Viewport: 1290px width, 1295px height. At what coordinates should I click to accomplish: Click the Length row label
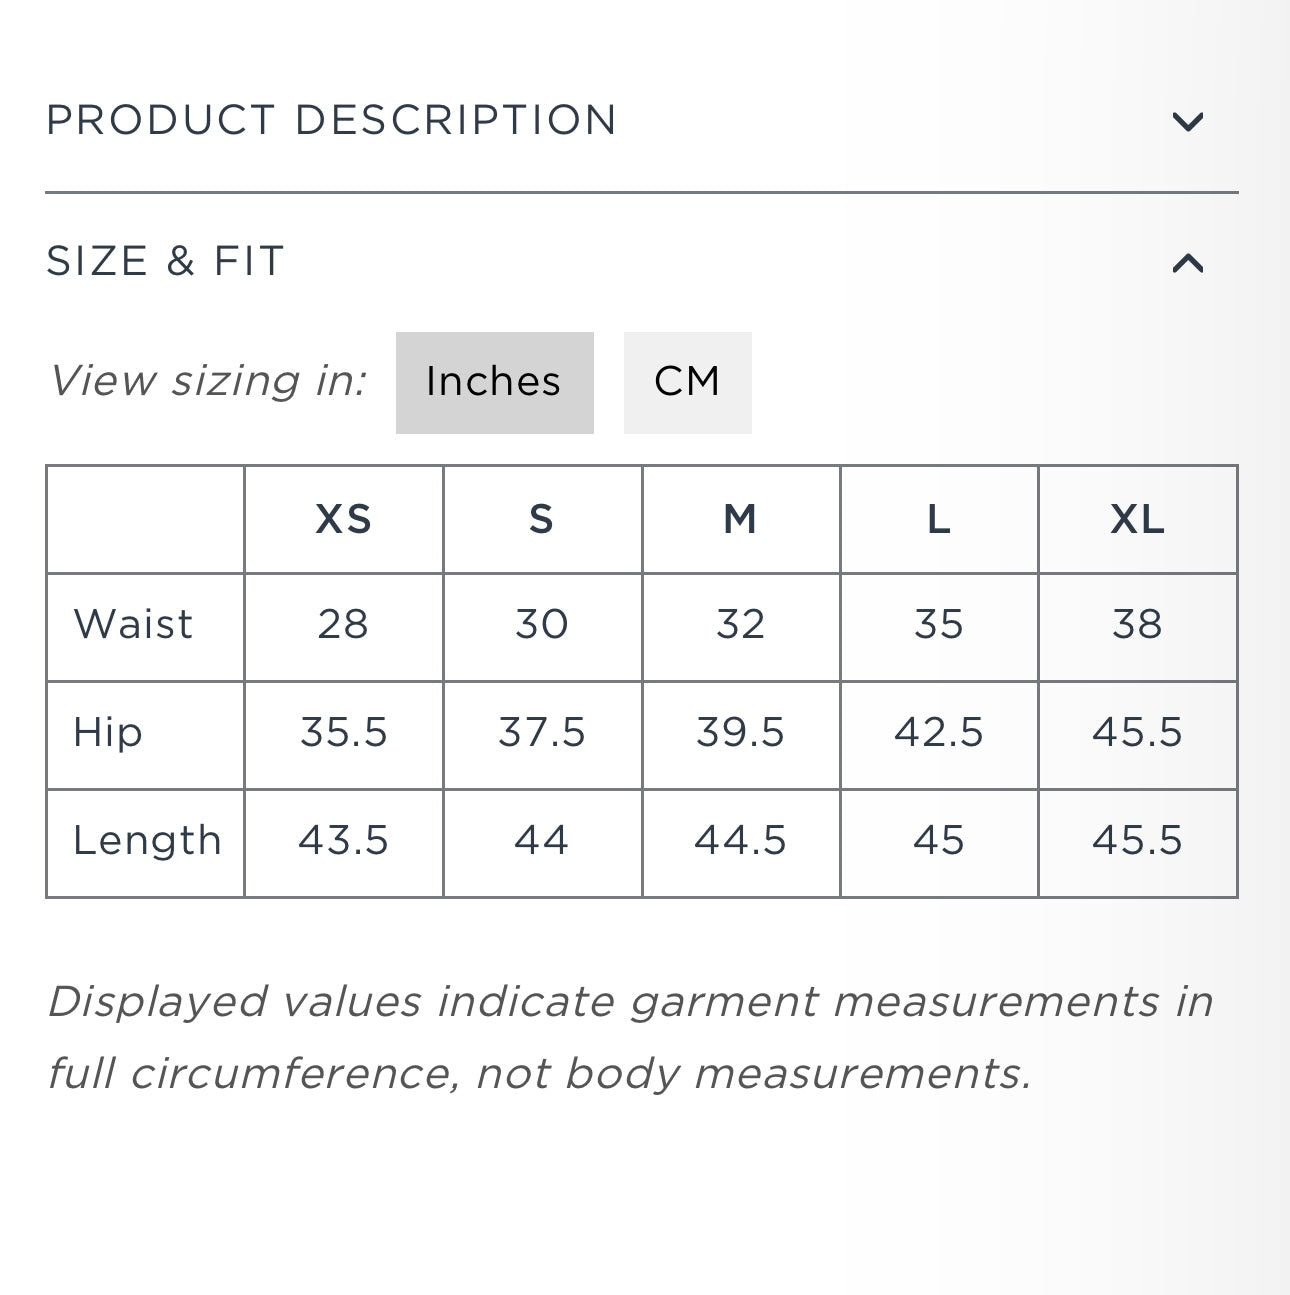point(147,841)
